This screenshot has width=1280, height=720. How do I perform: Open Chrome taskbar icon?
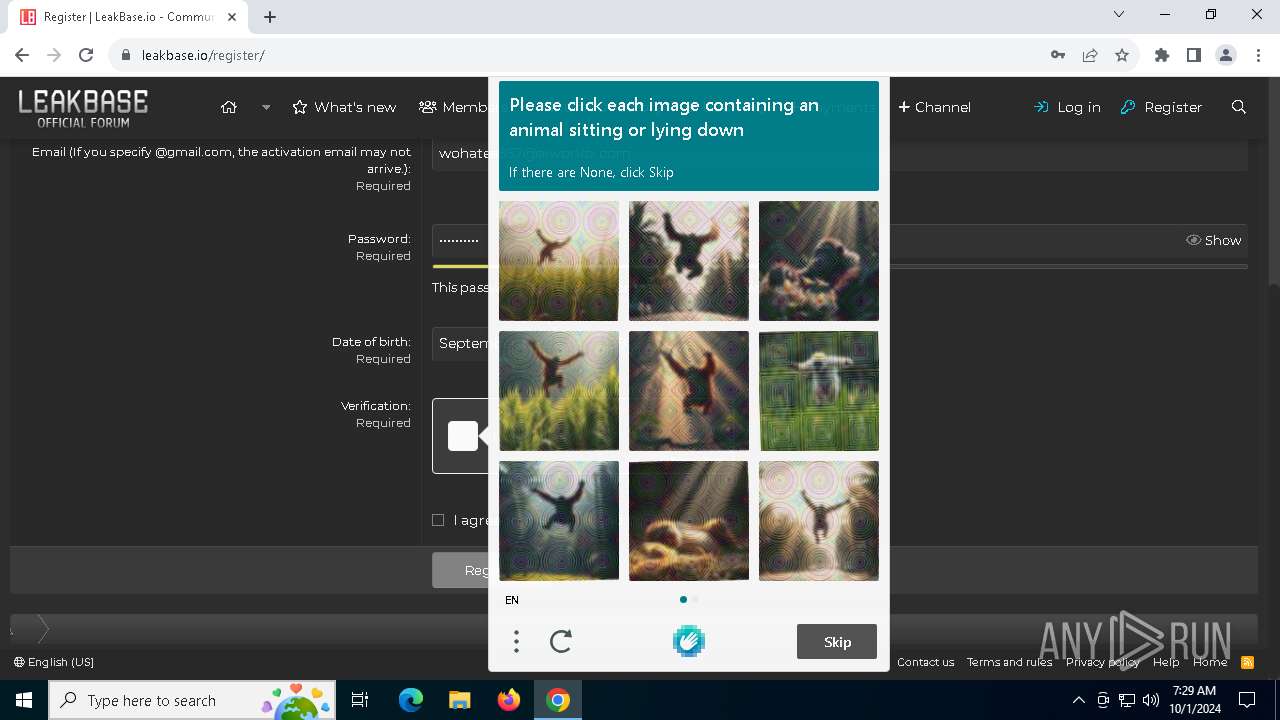pos(558,700)
